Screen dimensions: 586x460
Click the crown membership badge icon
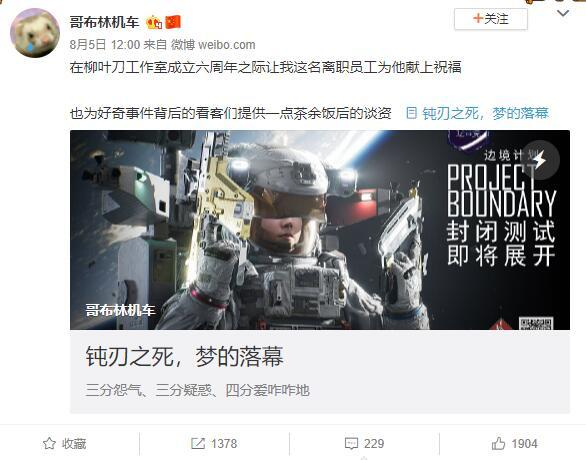click(154, 22)
